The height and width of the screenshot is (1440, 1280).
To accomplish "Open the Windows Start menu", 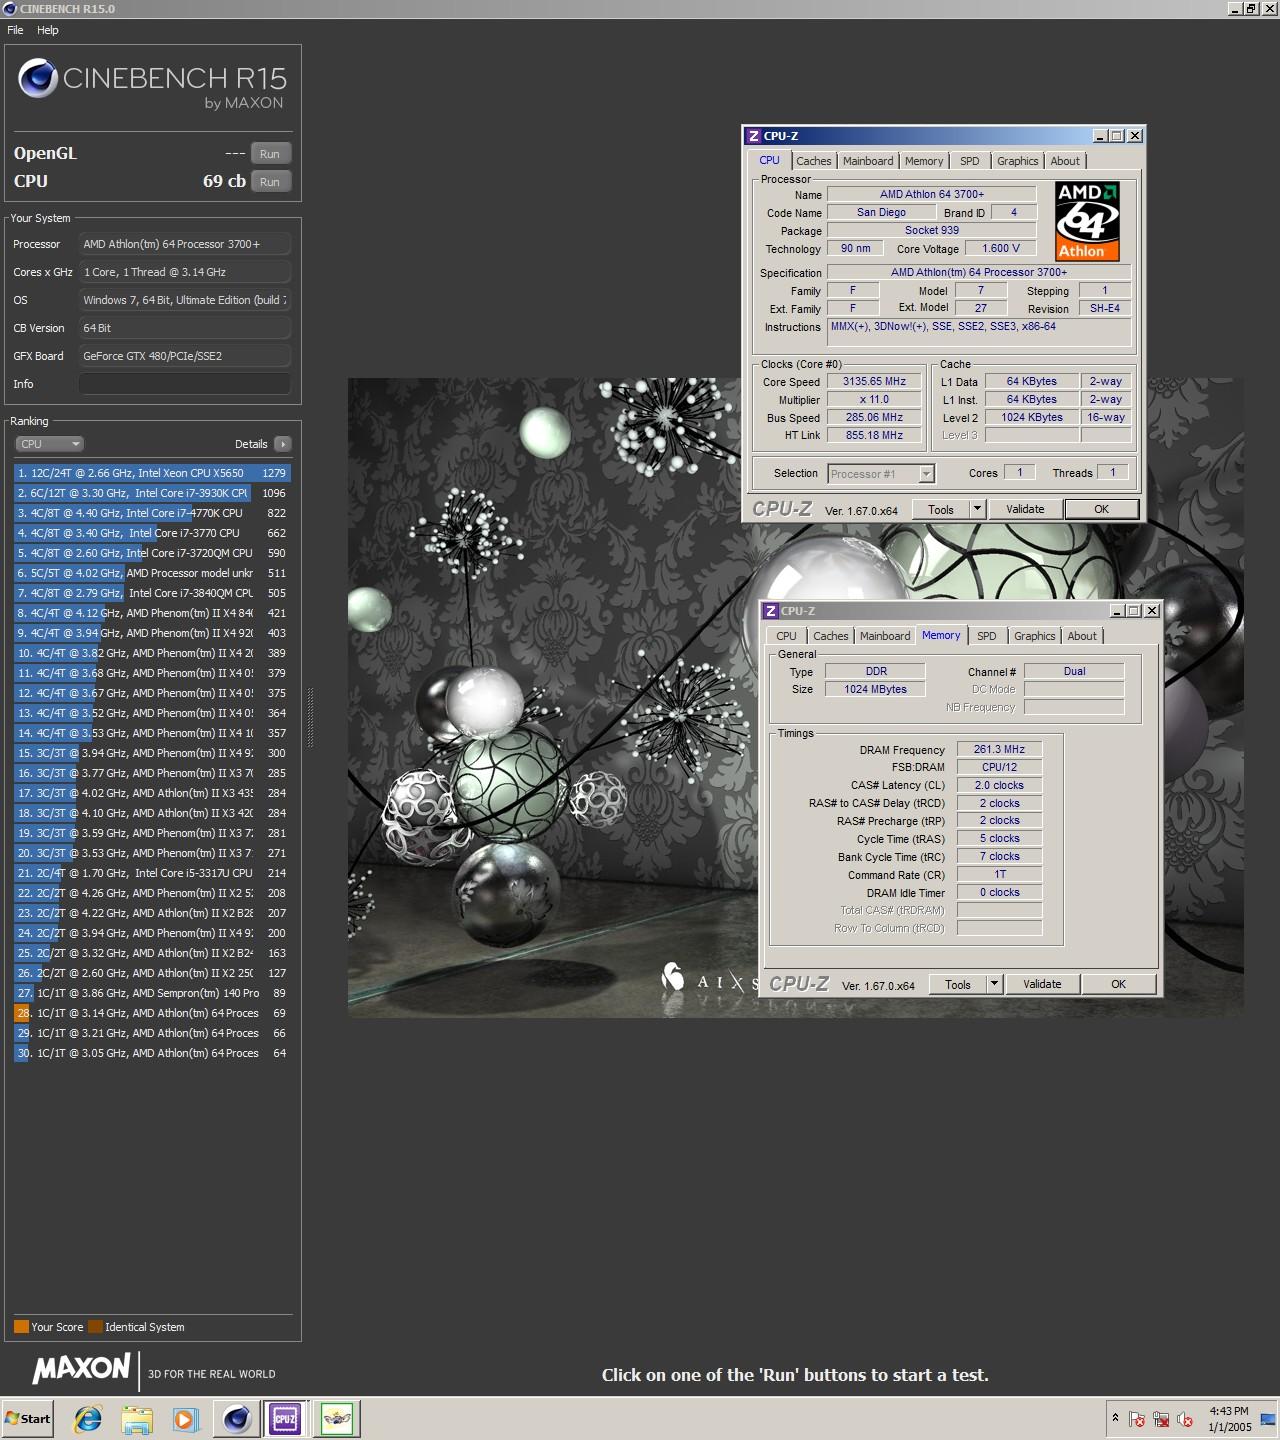I will [x=28, y=1419].
